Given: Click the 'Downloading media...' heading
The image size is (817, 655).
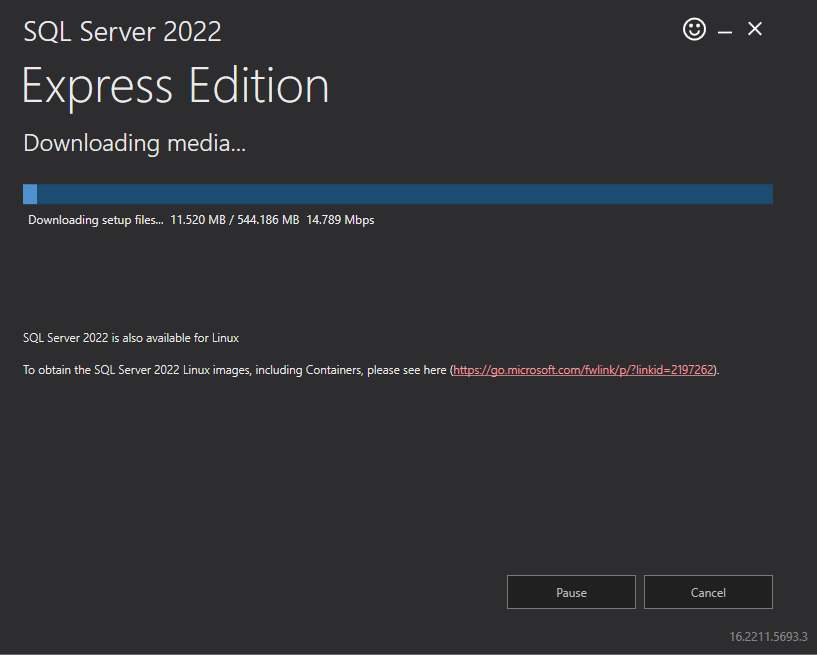Looking at the screenshot, I should tap(134, 143).
